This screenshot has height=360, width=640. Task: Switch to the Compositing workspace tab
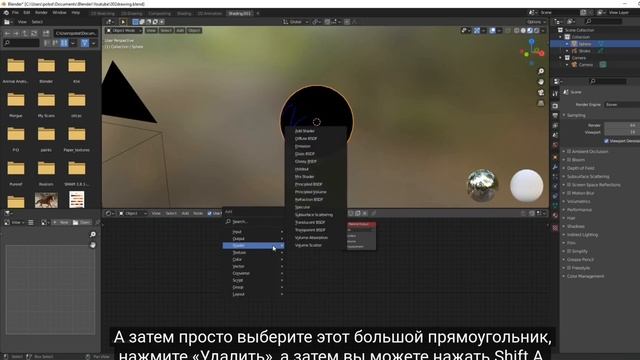coord(160,13)
